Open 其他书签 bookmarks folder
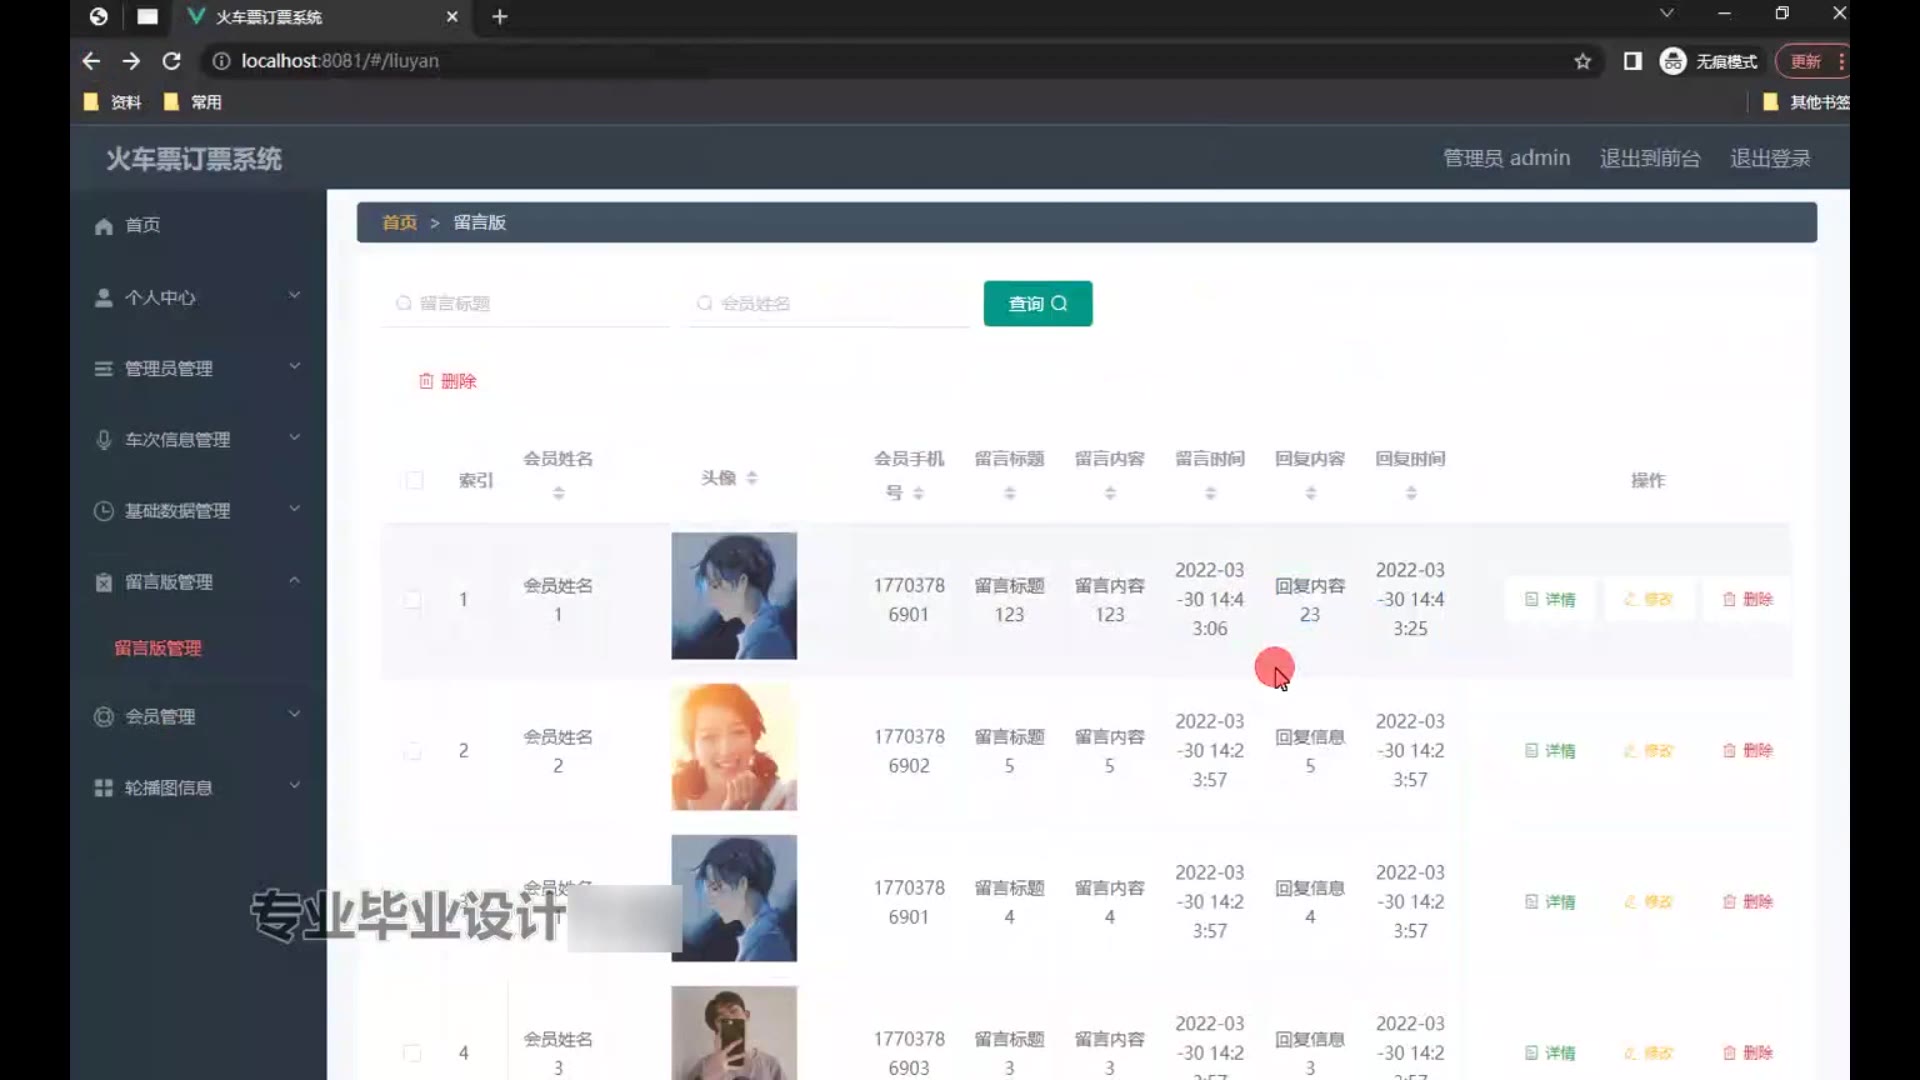Screen dimensions: 1920x1080 click(1806, 102)
